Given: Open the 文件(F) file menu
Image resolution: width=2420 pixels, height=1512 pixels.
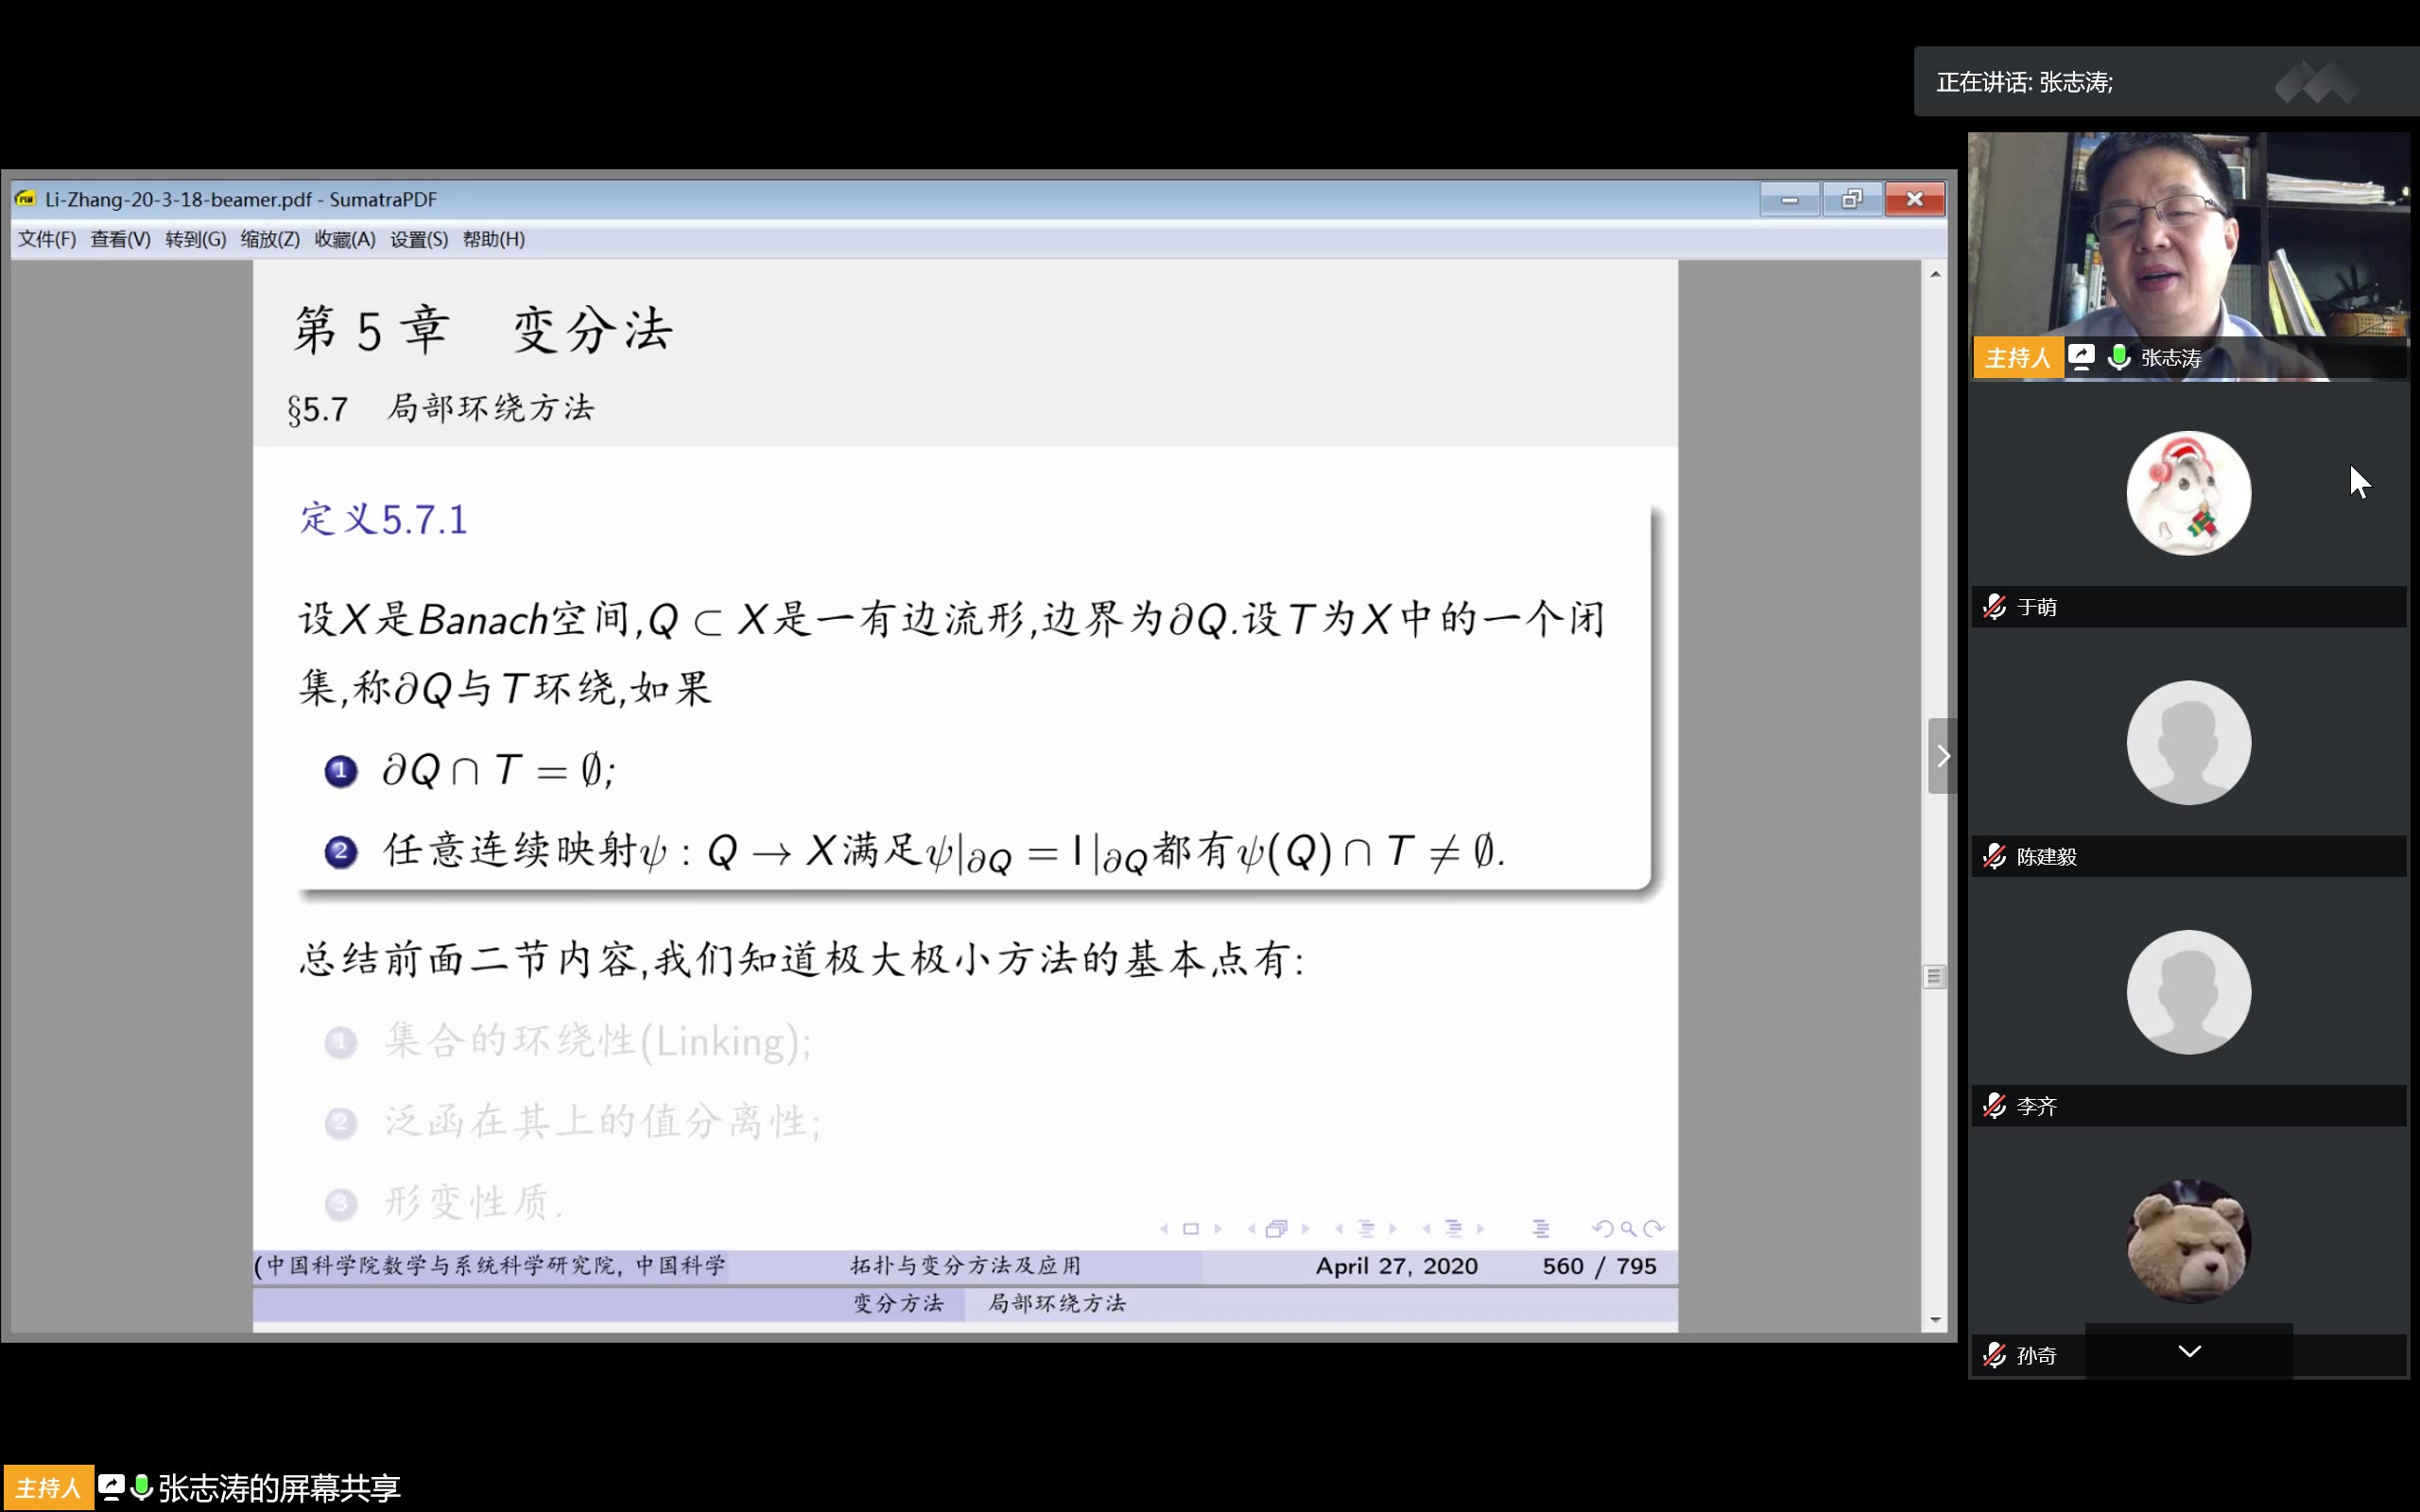Looking at the screenshot, I should [x=47, y=239].
